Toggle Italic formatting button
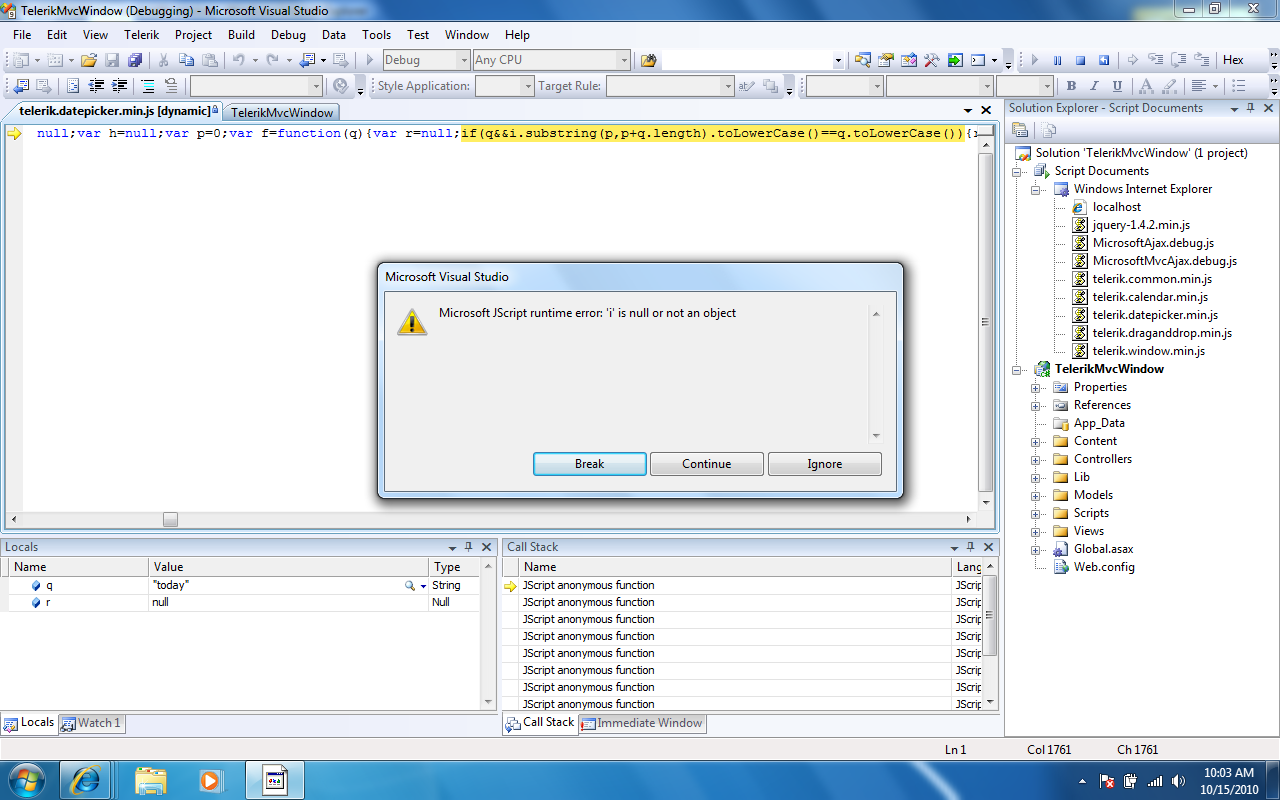1280x800 pixels. tap(1094, 86)
